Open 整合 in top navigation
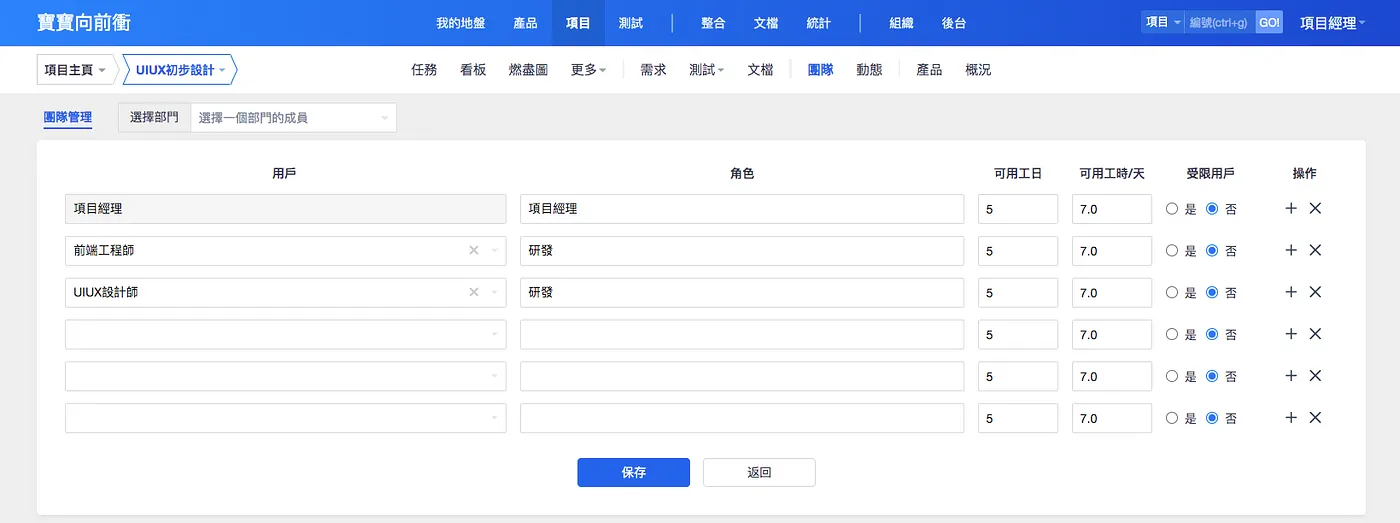 [713, 23]
